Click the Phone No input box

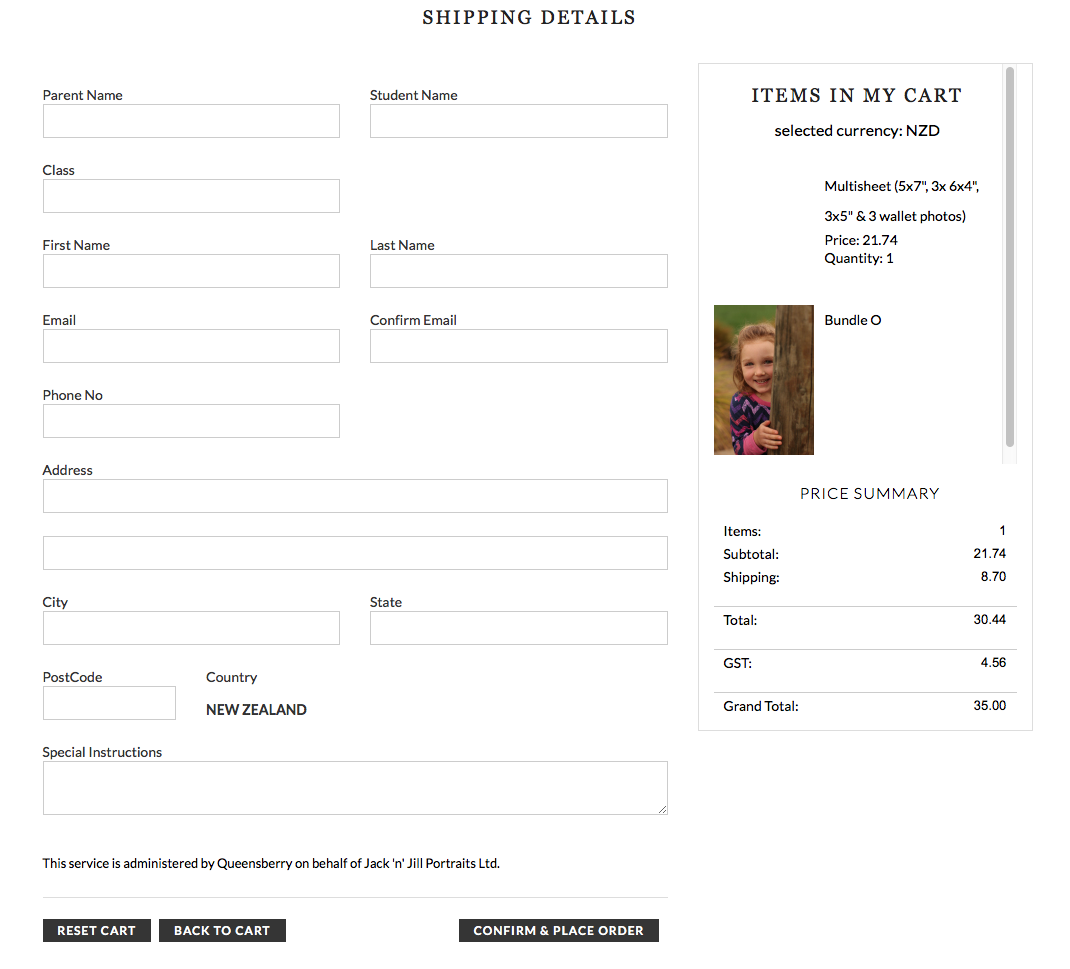point(191,421)
